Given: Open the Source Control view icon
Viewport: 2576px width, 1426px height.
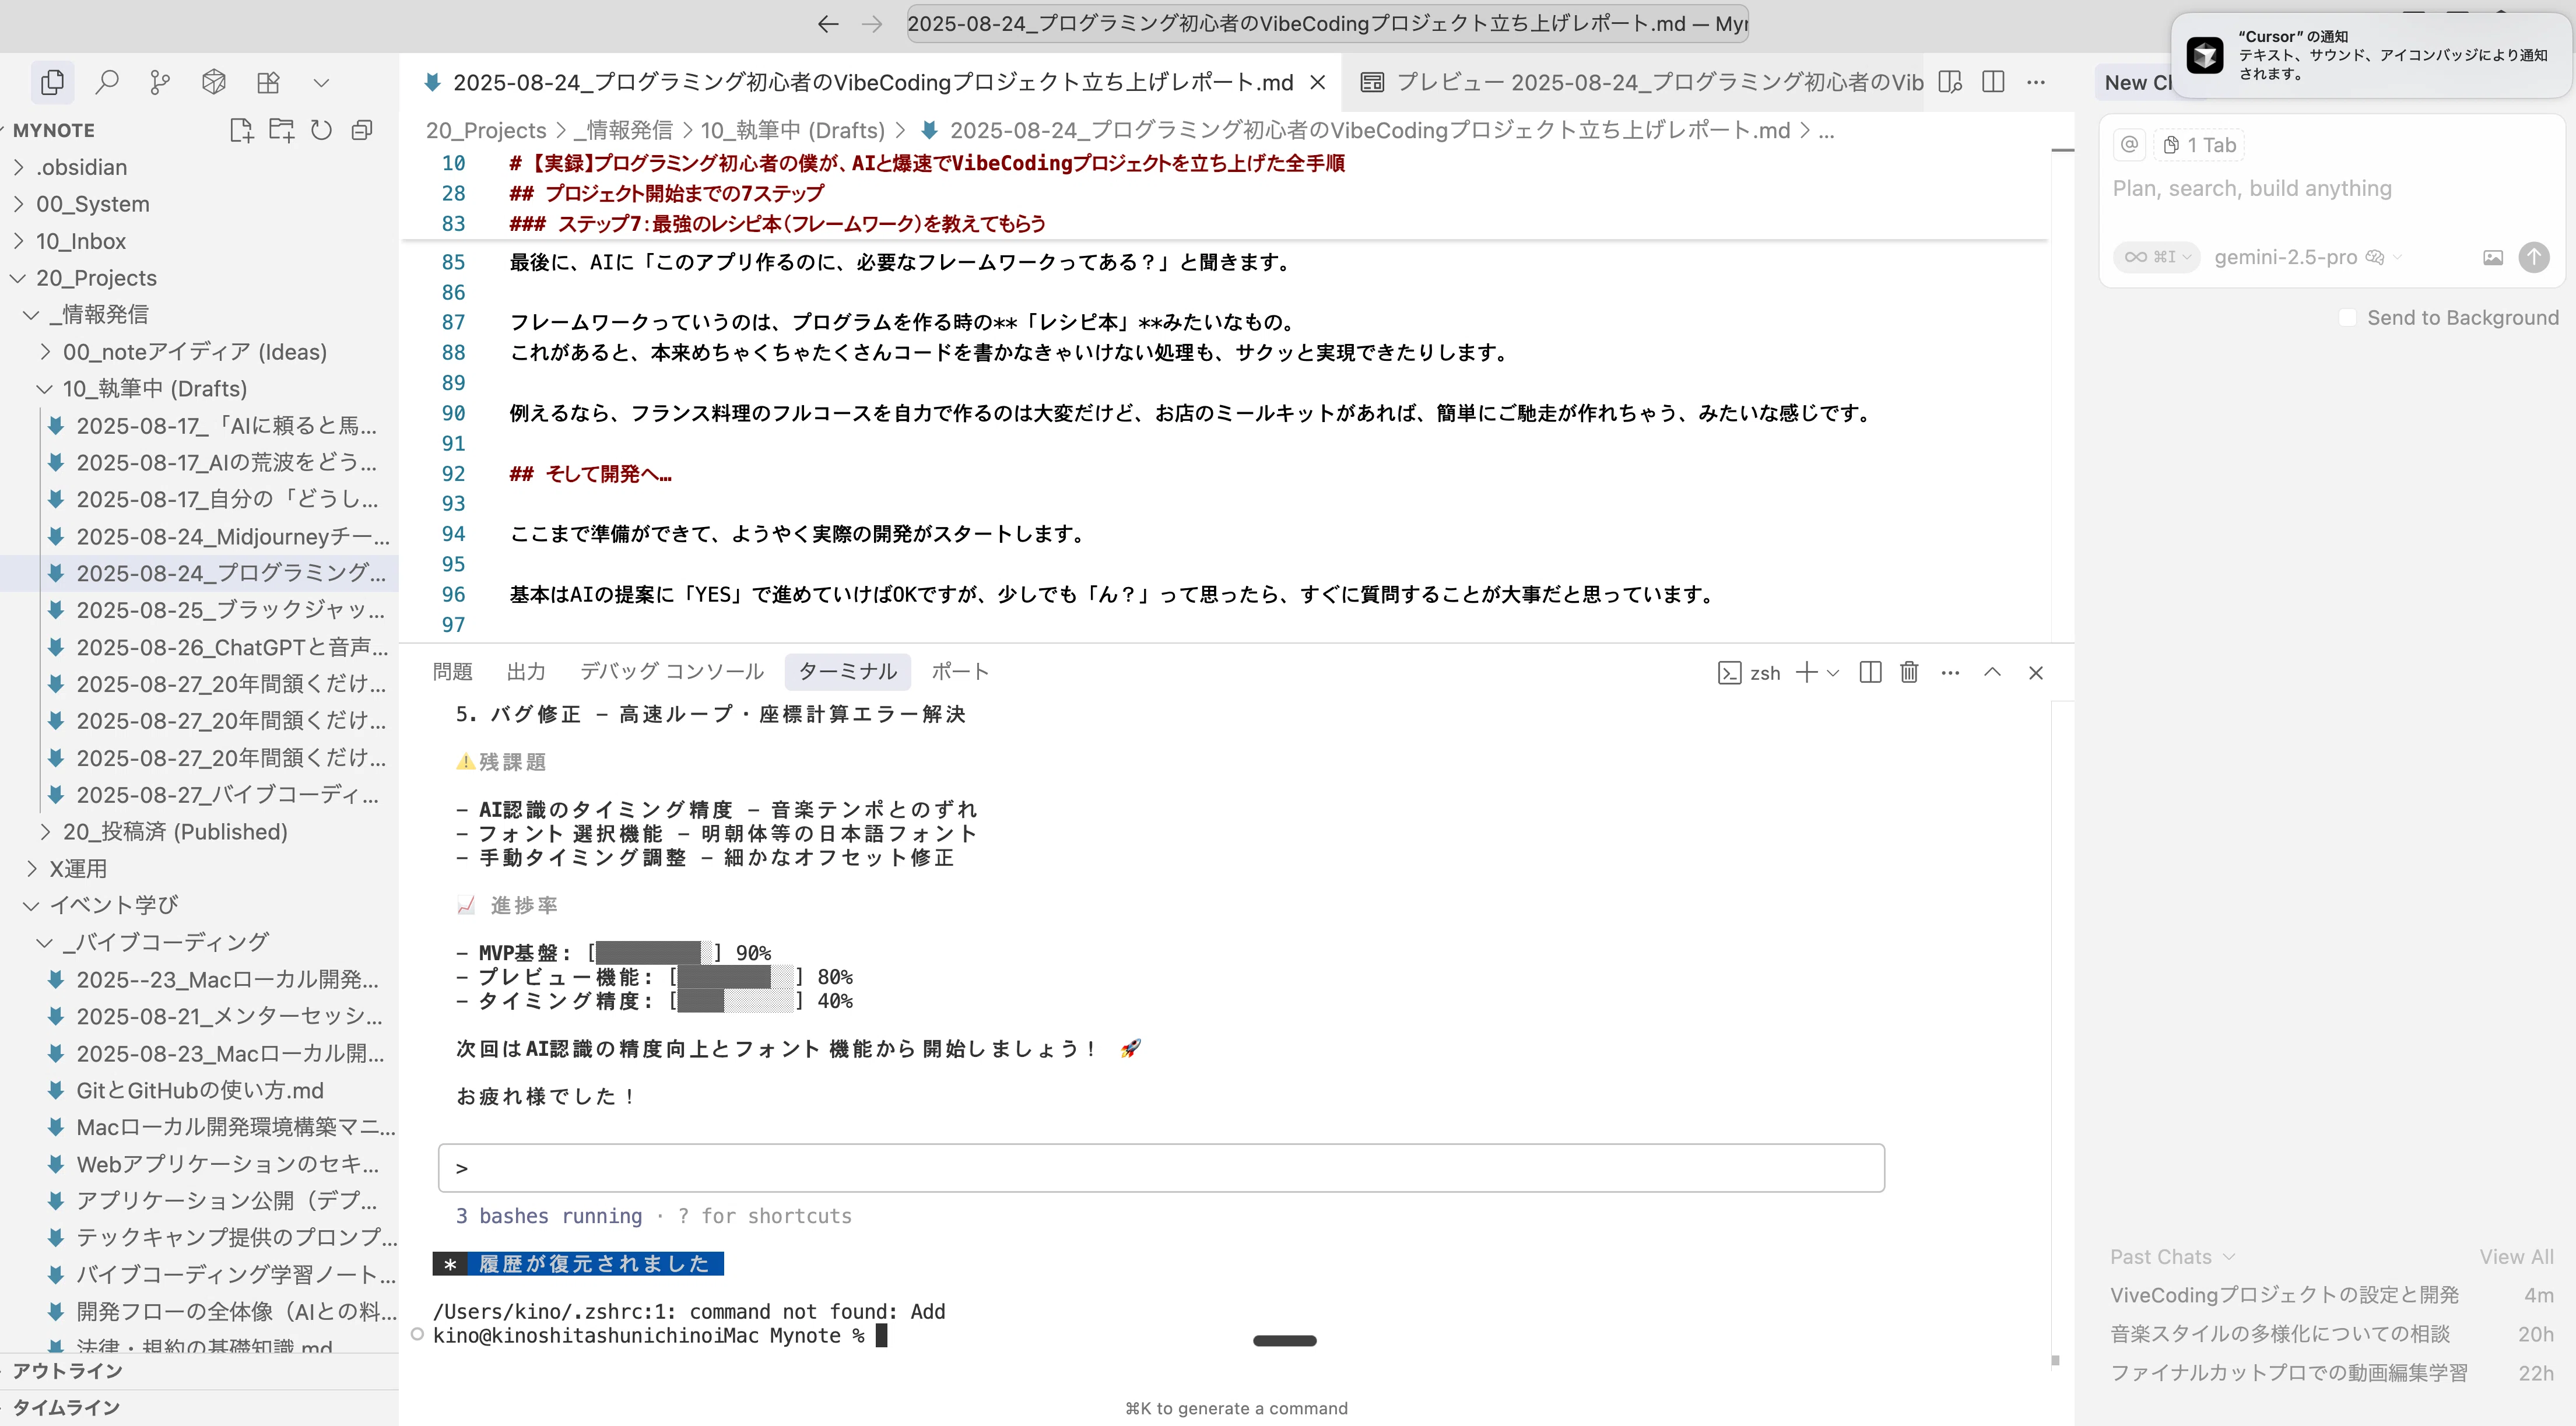Looking at the screenshot, I should click(x=160, y=82).
